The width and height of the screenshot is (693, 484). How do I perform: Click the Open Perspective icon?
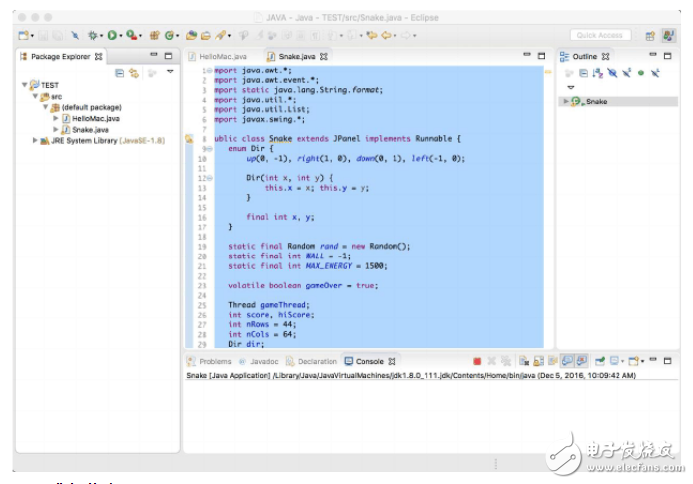650,36
